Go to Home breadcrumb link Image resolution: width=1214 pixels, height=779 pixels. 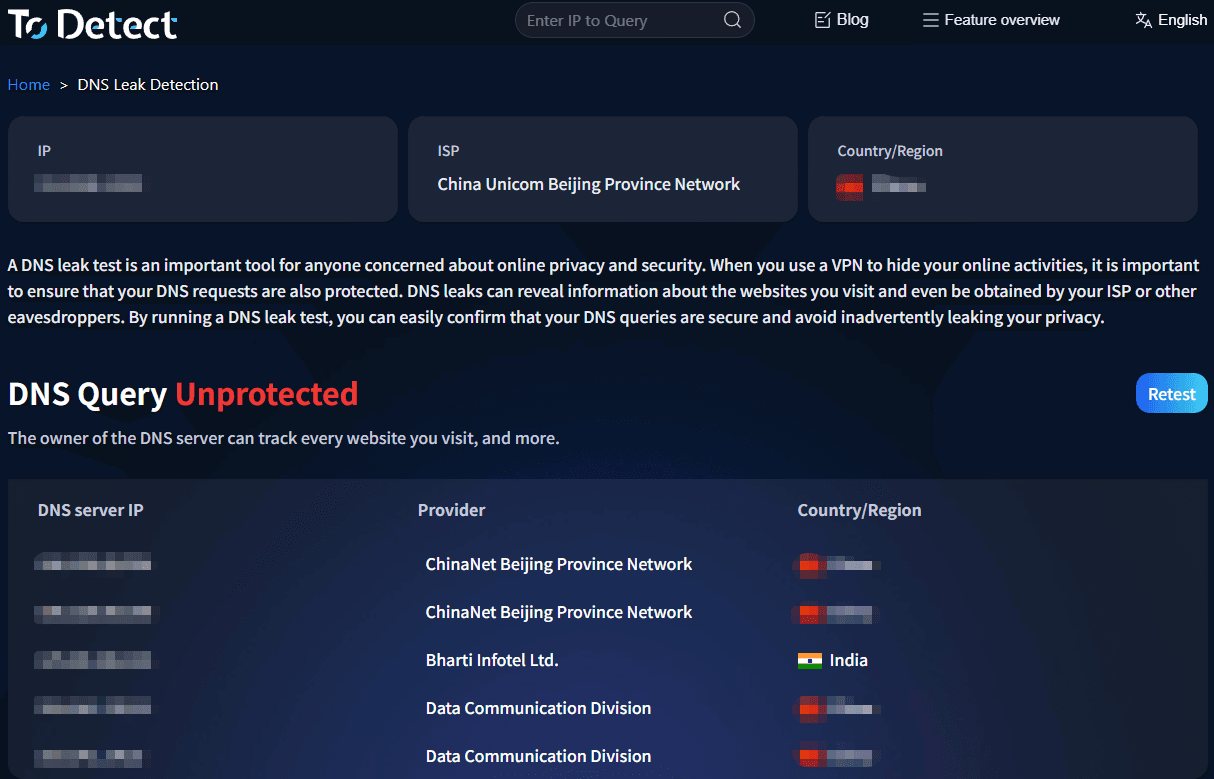click(29, 85)
